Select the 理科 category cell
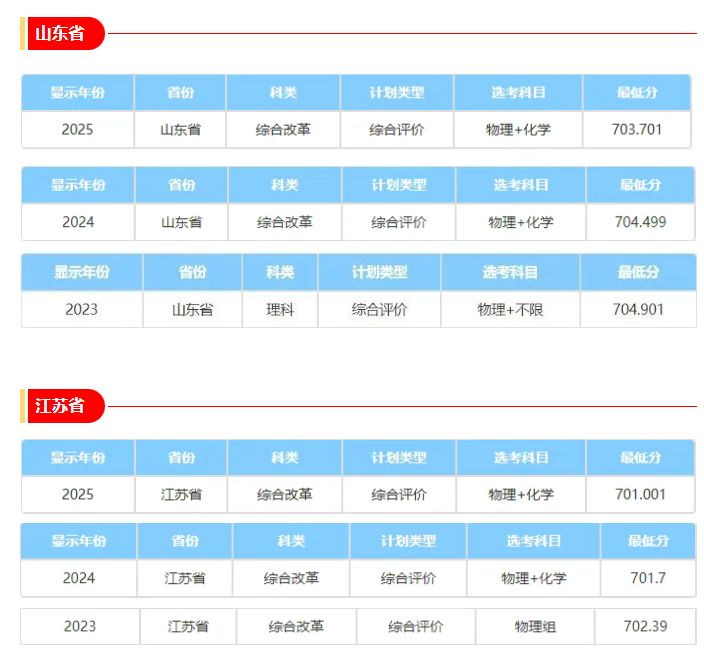 (x=280, y=310)
